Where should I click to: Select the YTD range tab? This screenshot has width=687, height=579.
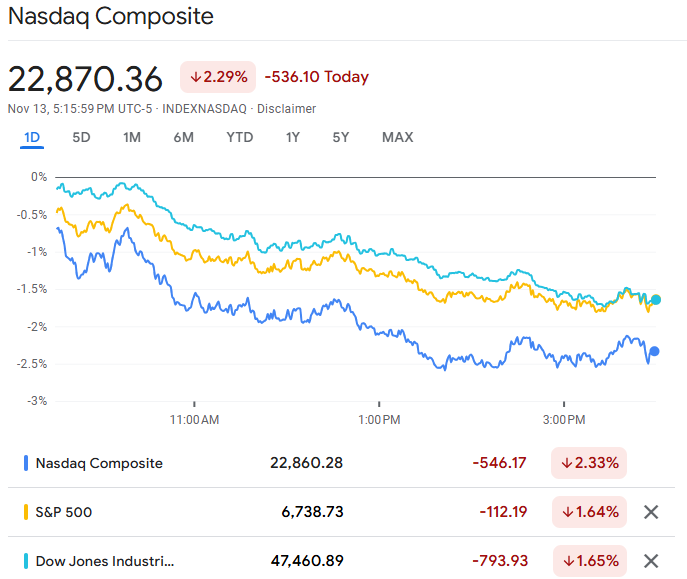pyautogui.click(x=239, y=137)
